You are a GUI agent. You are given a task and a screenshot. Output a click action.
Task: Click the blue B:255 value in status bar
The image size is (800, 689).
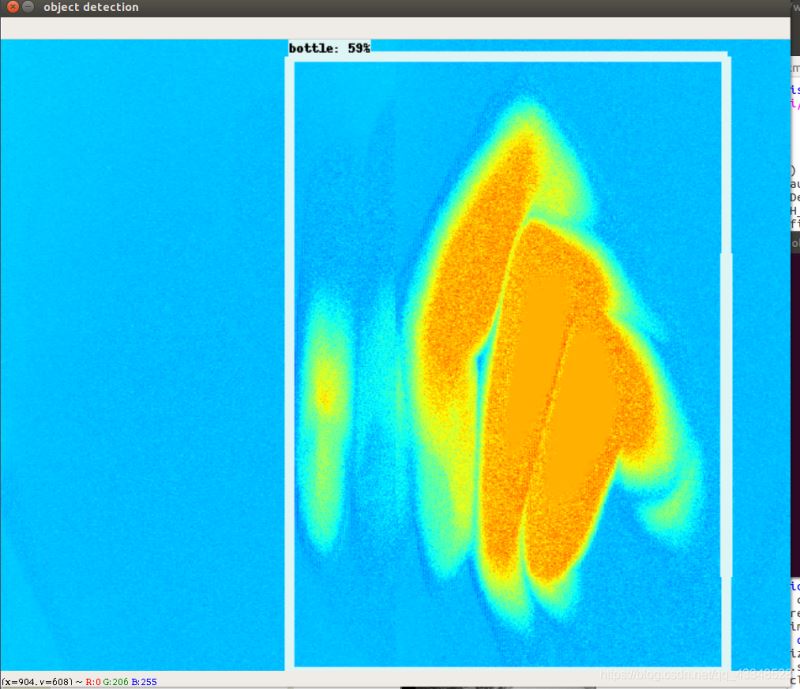click(144, 682)
